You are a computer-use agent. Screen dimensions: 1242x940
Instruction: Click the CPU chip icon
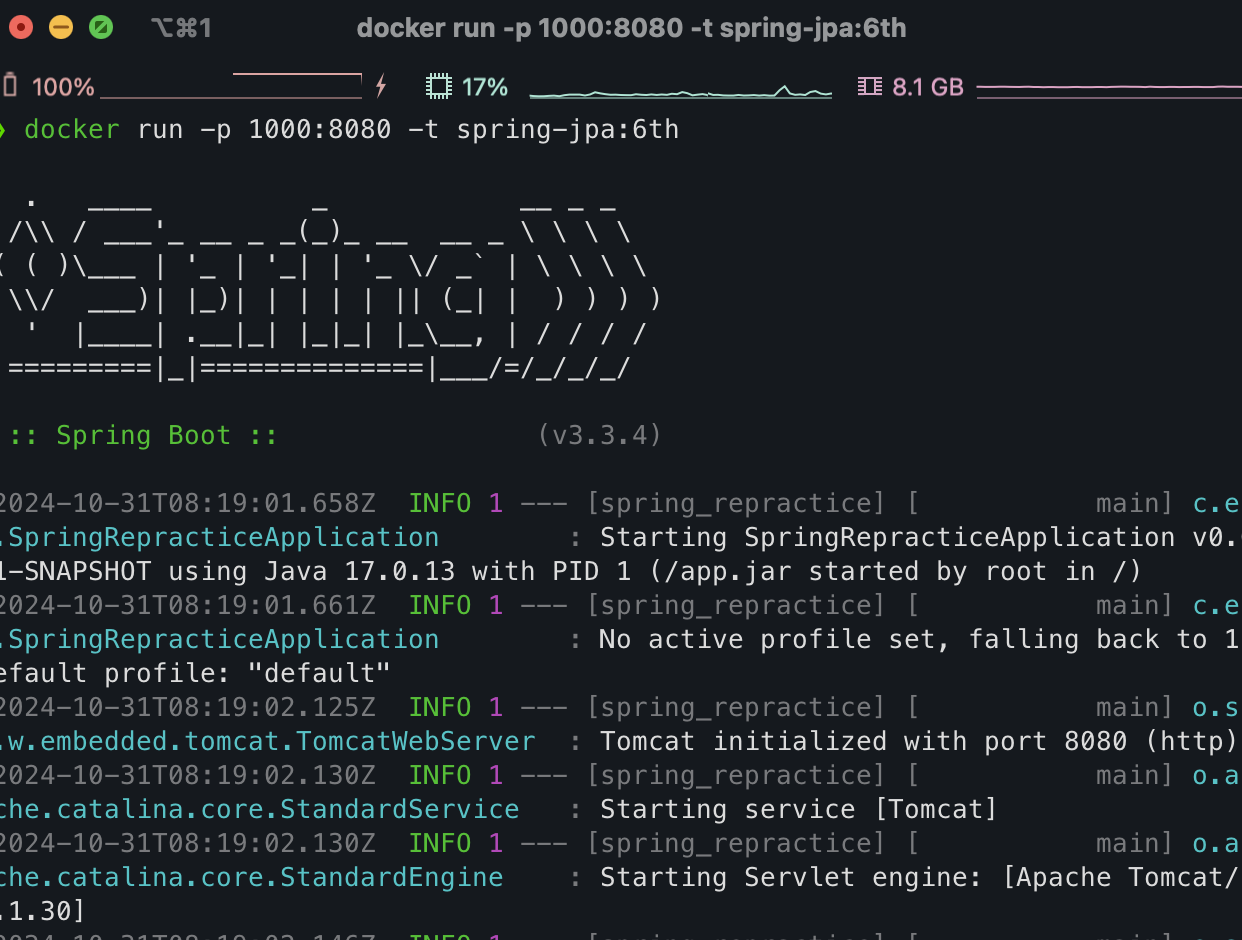point(437,87)
